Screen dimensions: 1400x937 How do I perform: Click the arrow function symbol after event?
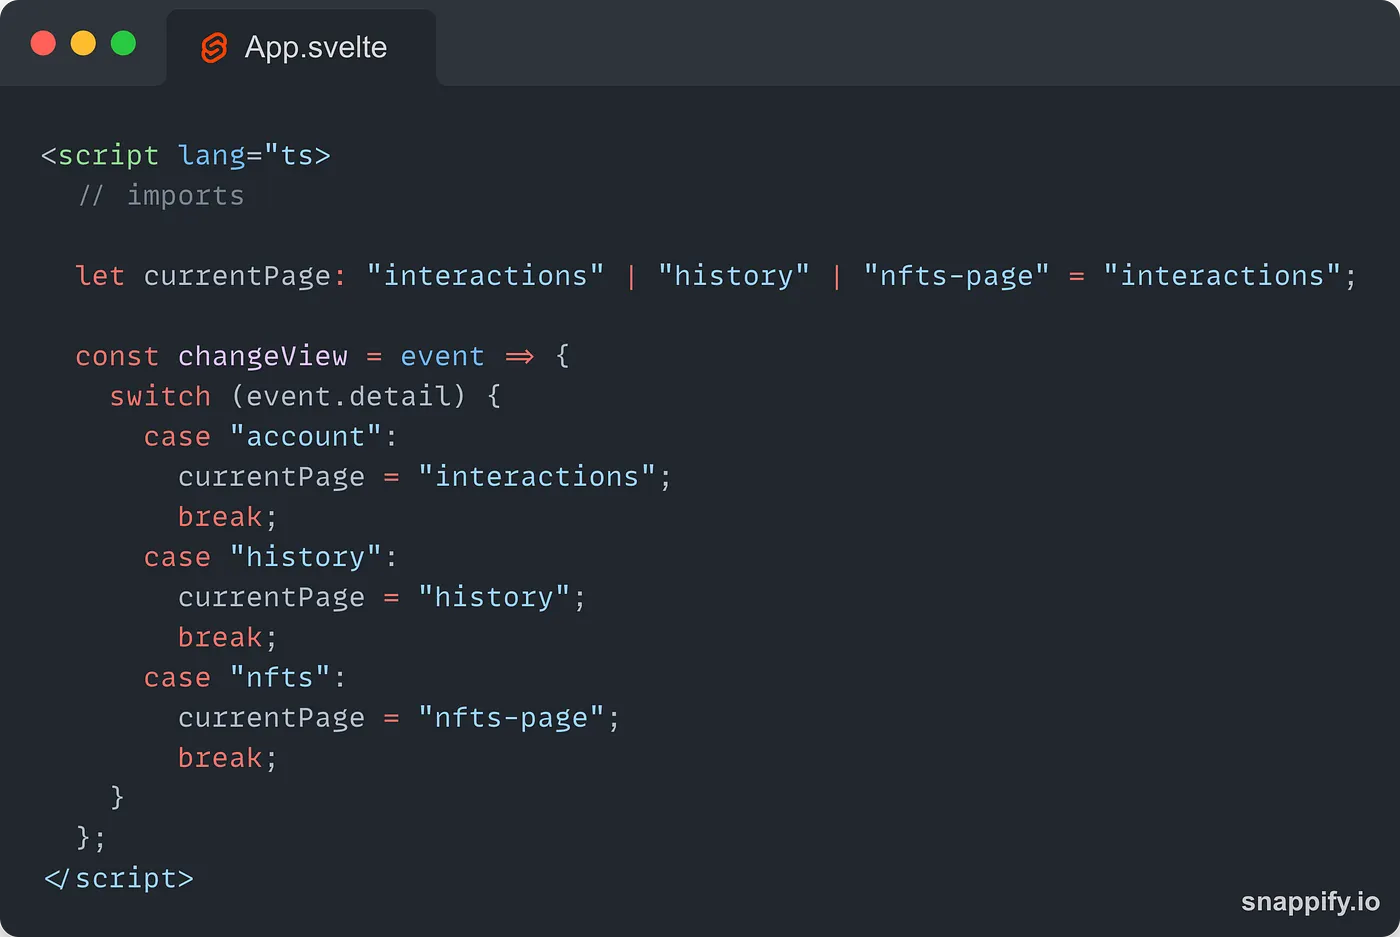tap(519, 356)
